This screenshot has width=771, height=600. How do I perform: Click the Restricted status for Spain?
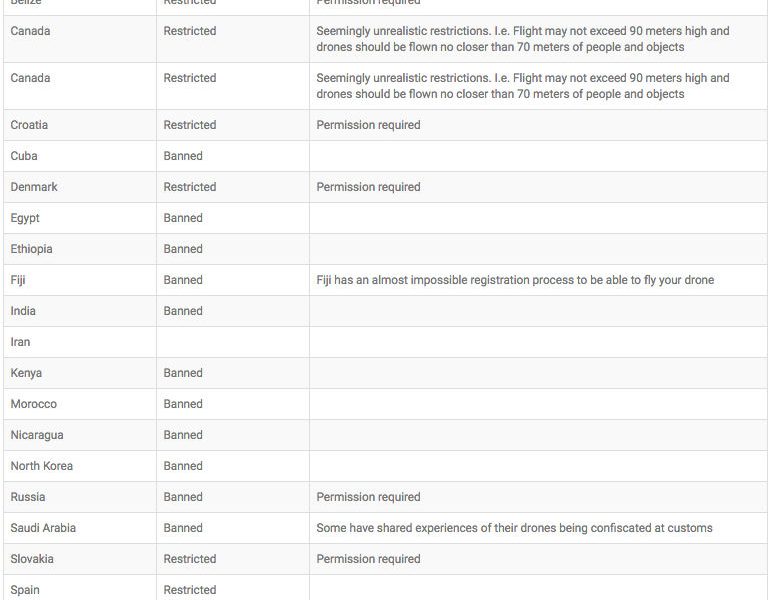tap(190, 590)
